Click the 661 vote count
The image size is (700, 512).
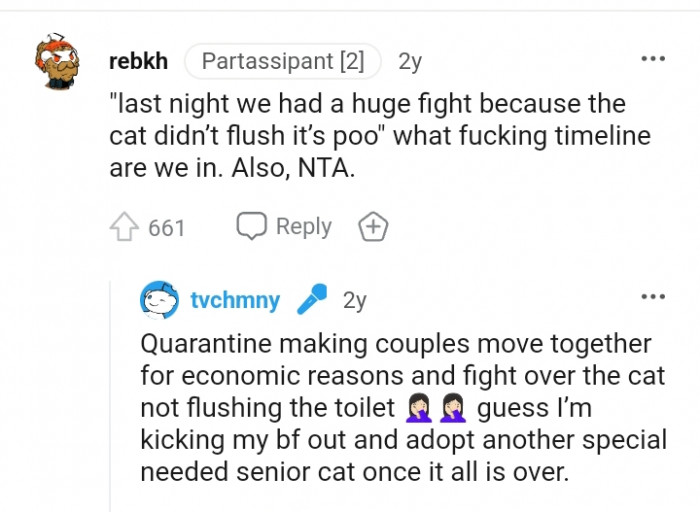[166, 228]
